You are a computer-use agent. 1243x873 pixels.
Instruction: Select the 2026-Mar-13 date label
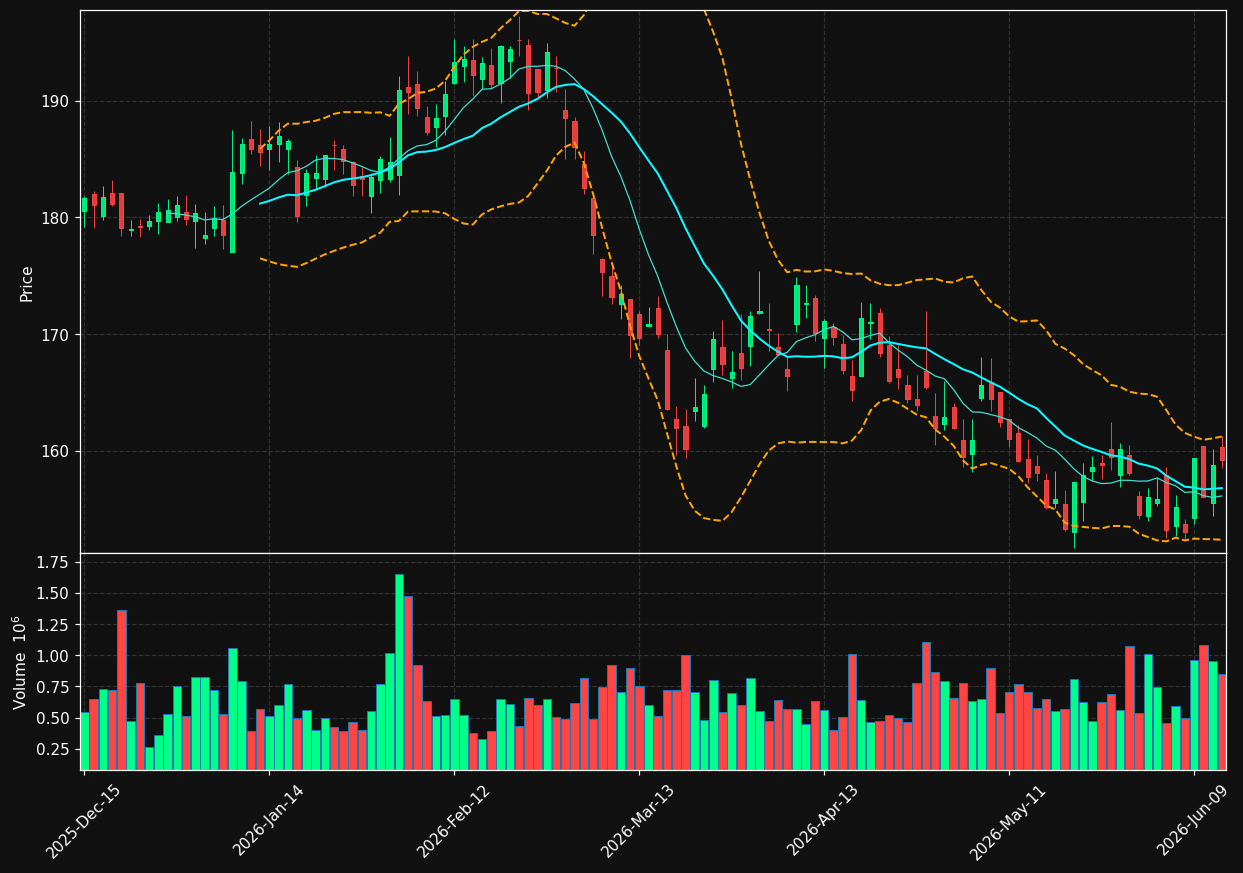[x=637, y=821]
